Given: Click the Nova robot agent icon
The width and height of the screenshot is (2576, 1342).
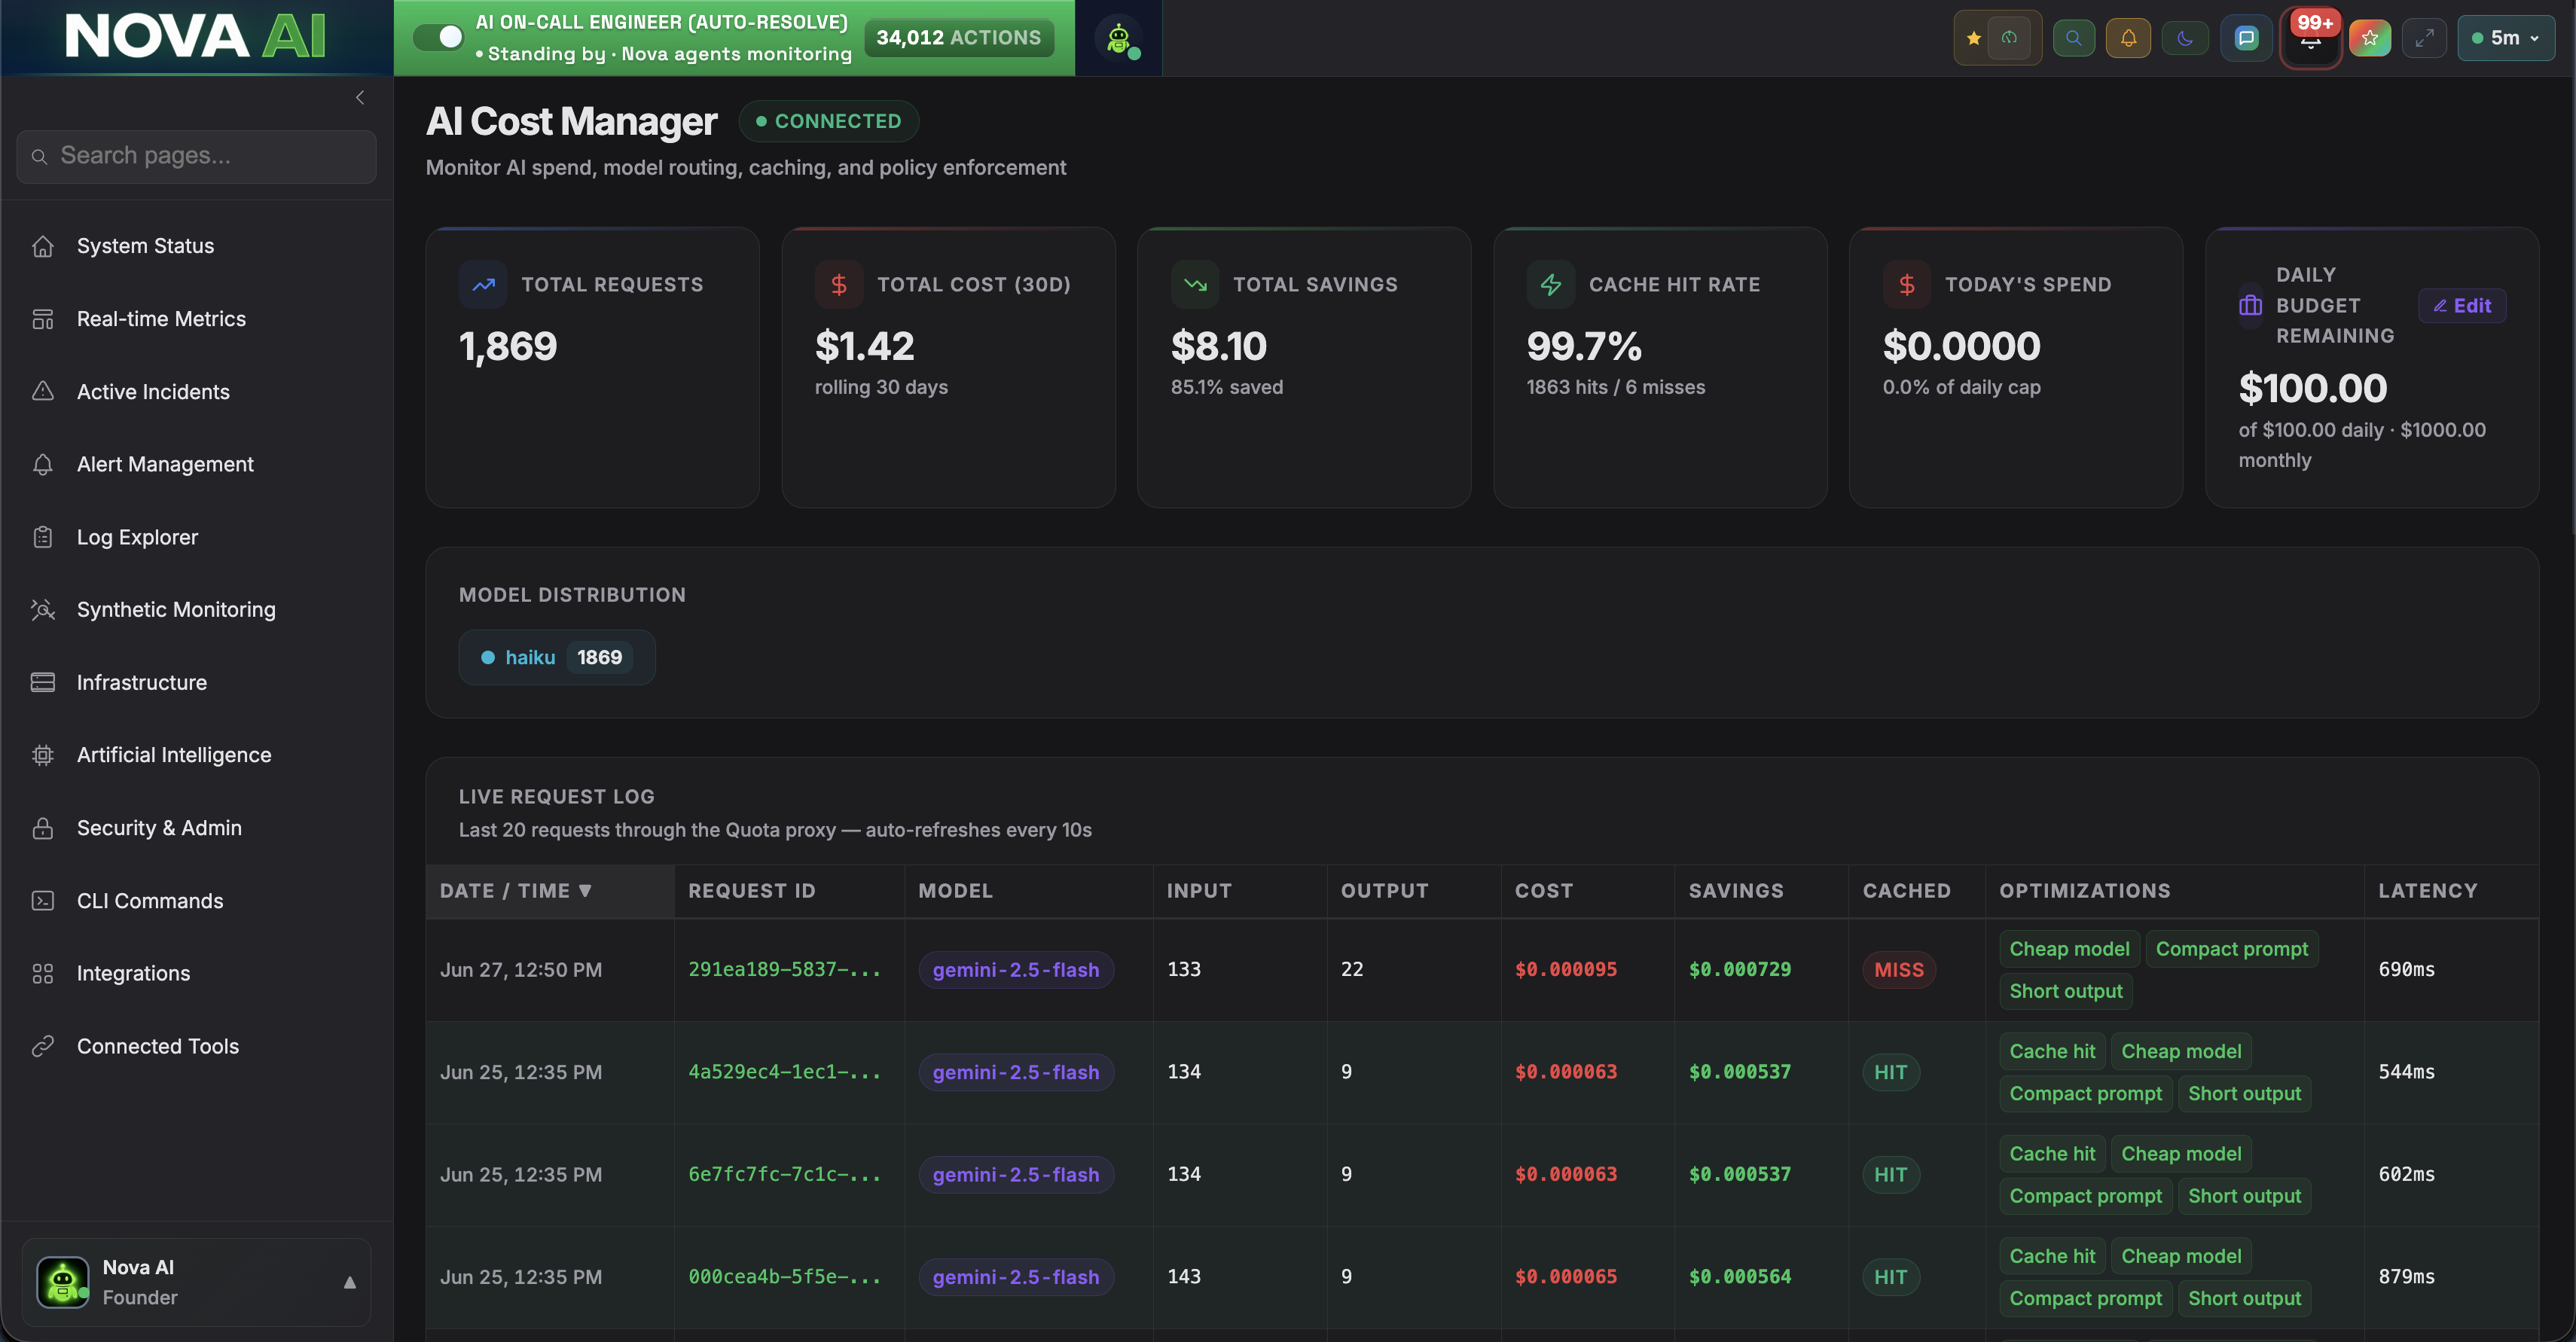Looking at the screenshot, I should click(x=1118, y=38).
